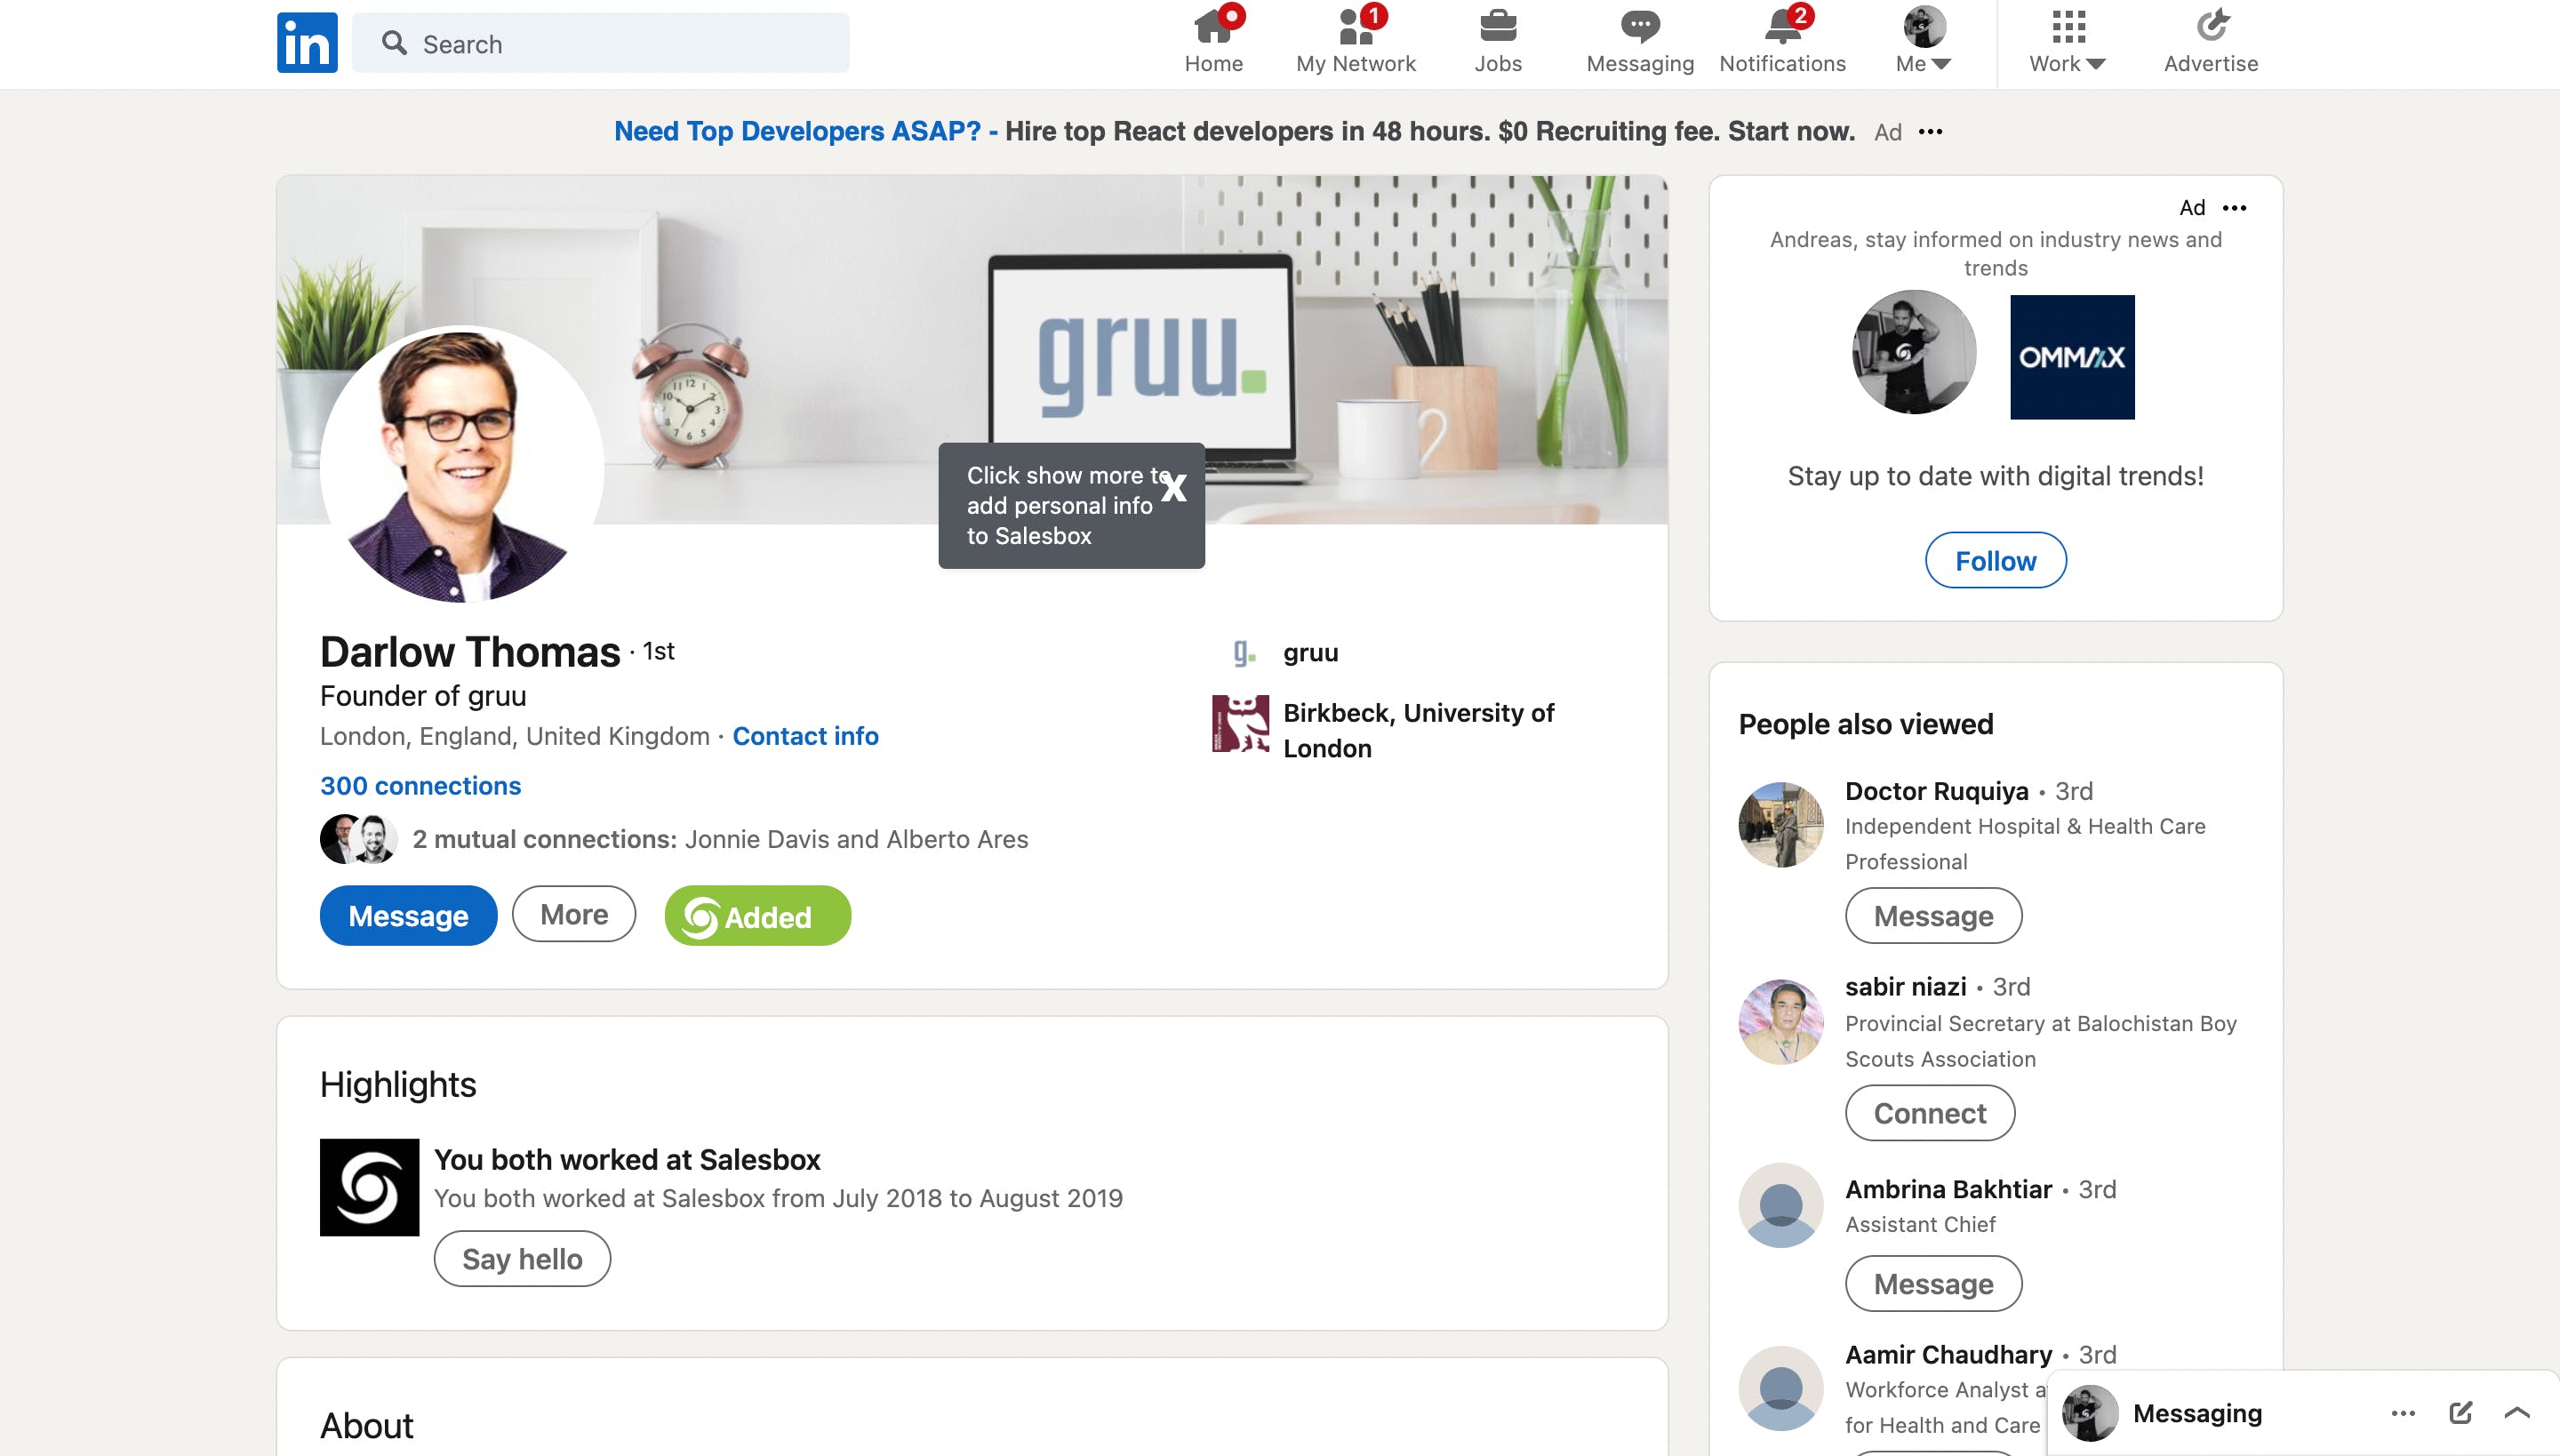Screen dimensions: 2560x1456
Task: Open the sidebar ad's three-dot options menu
Action: point(2235,208)
